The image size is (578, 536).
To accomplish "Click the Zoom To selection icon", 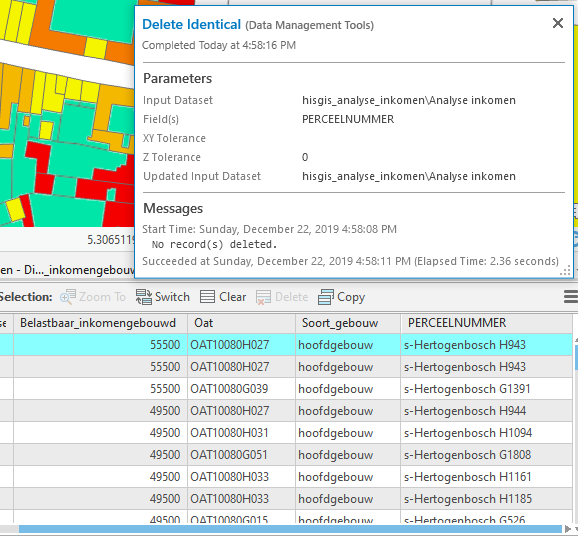I will (x=67, y=297).
